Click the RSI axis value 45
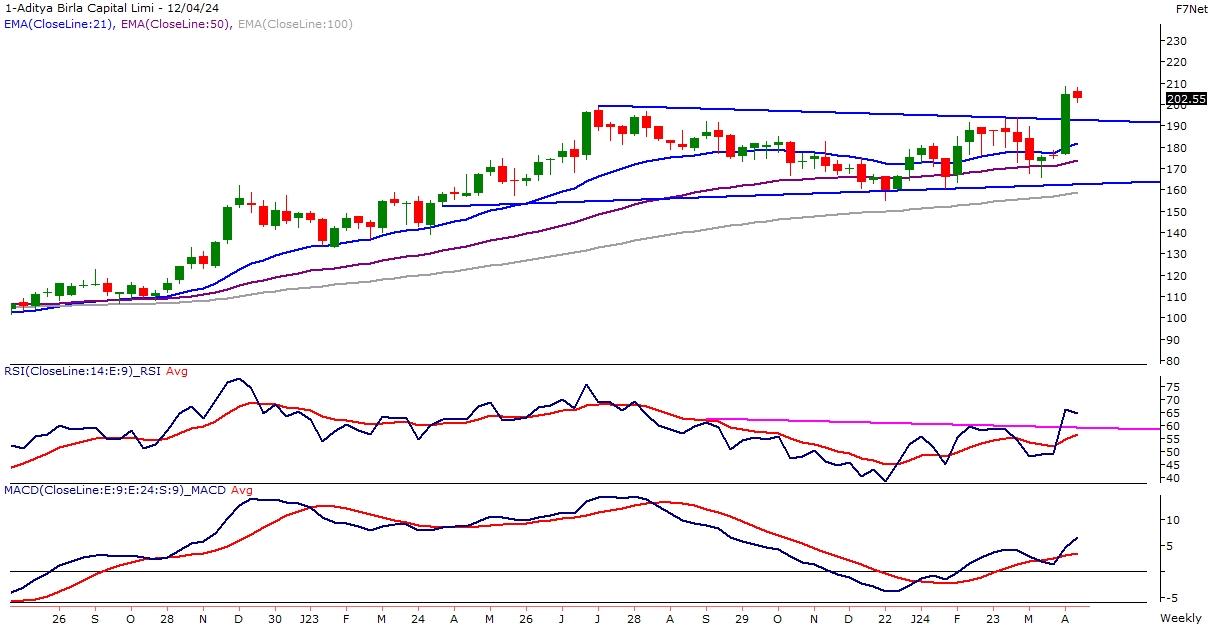Image resolution: width=1212 pixels, height=627 pixels. [x=1173, y=465]
